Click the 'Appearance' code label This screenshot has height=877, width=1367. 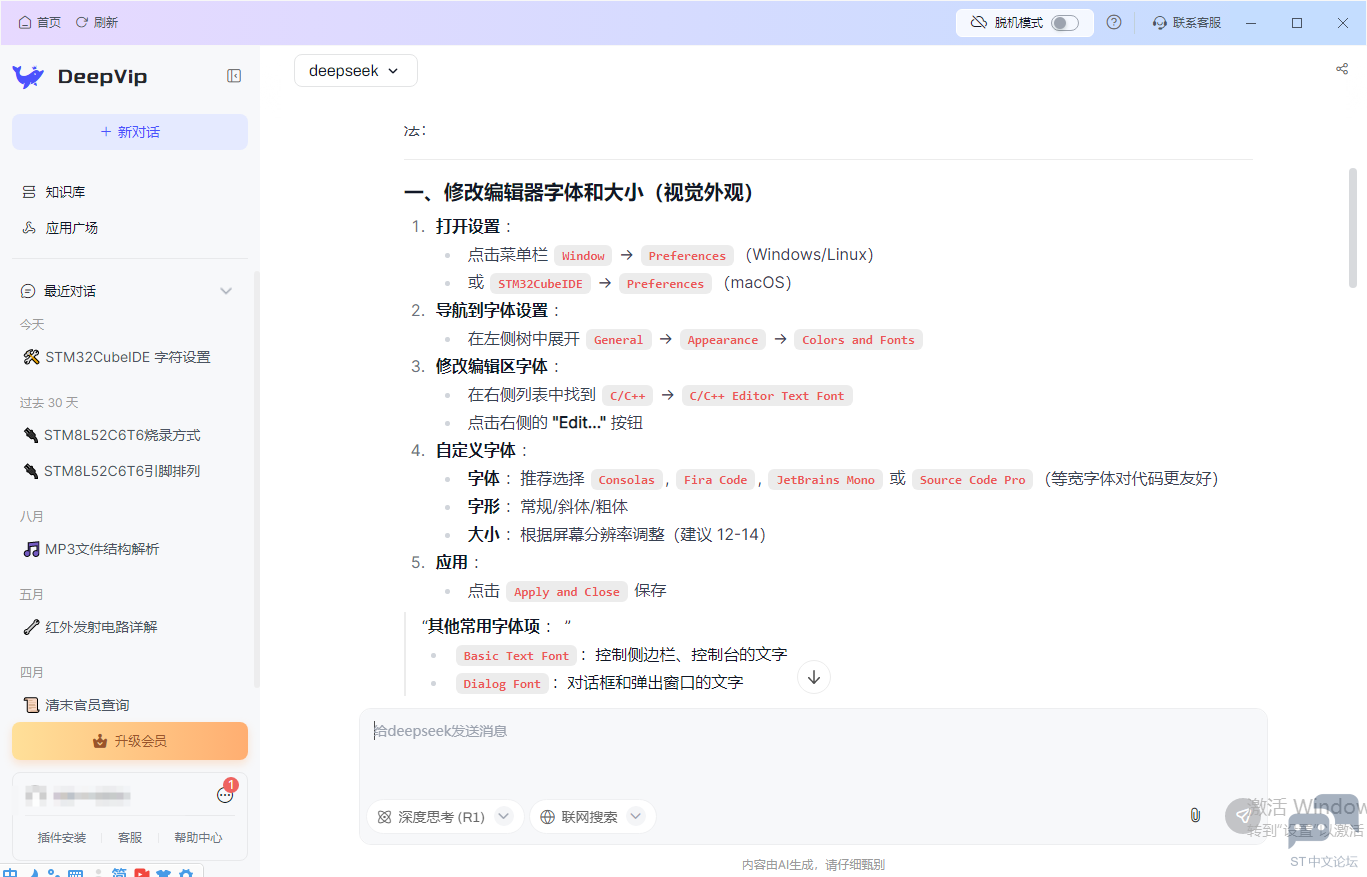click(x=723, y=340)
